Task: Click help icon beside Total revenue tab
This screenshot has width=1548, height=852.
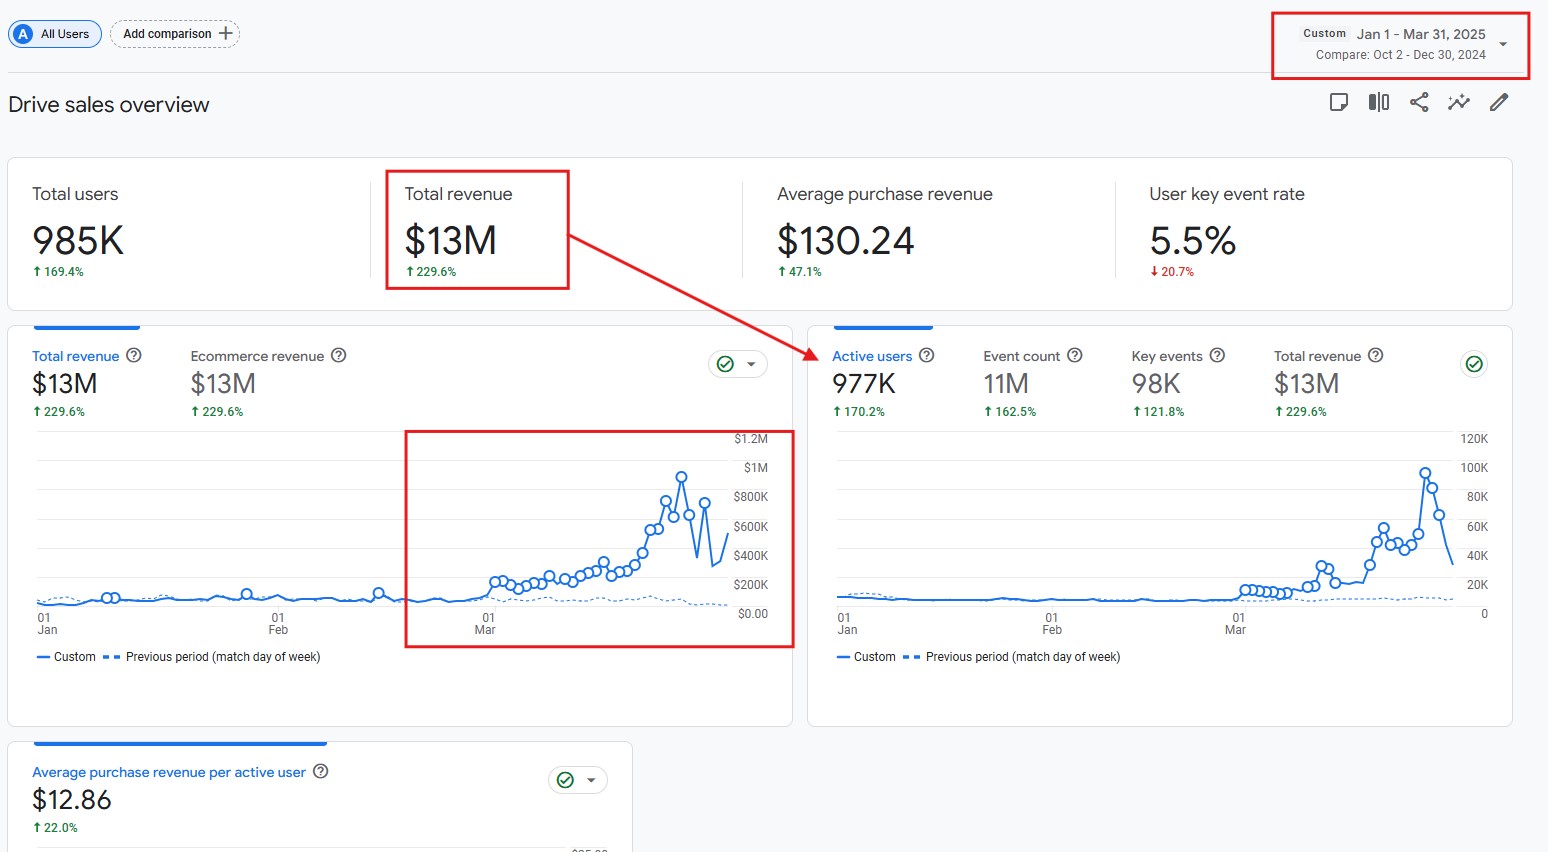Action: coord(134,355)
